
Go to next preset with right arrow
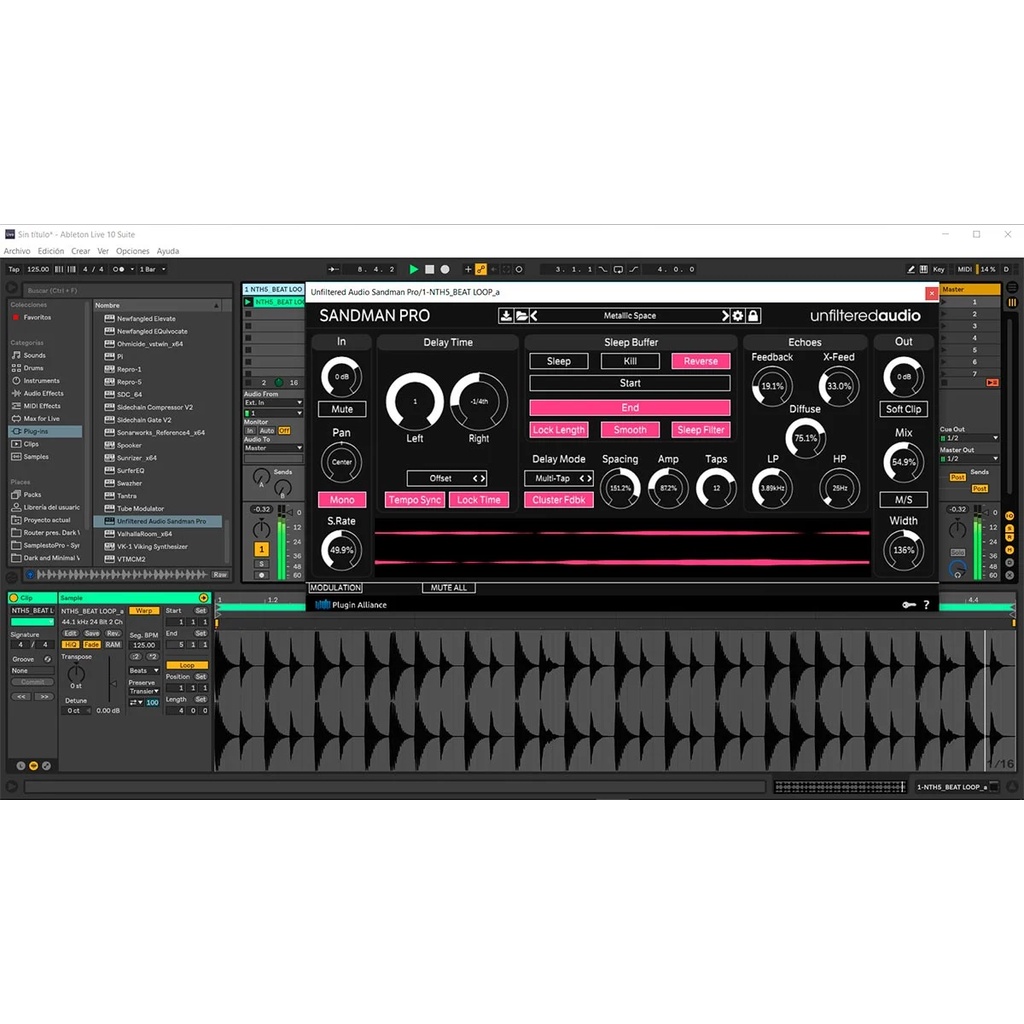725,316
